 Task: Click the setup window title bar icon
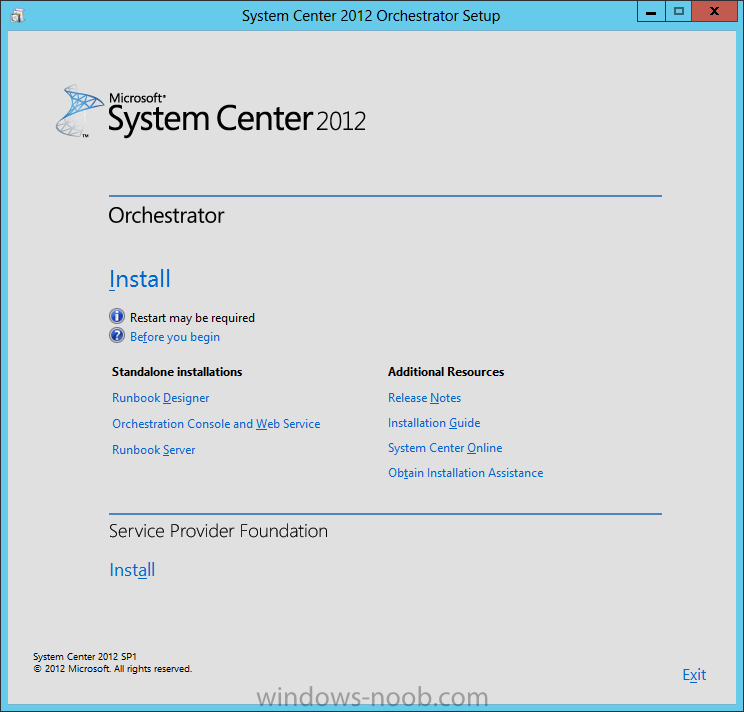tap(18, 16)
